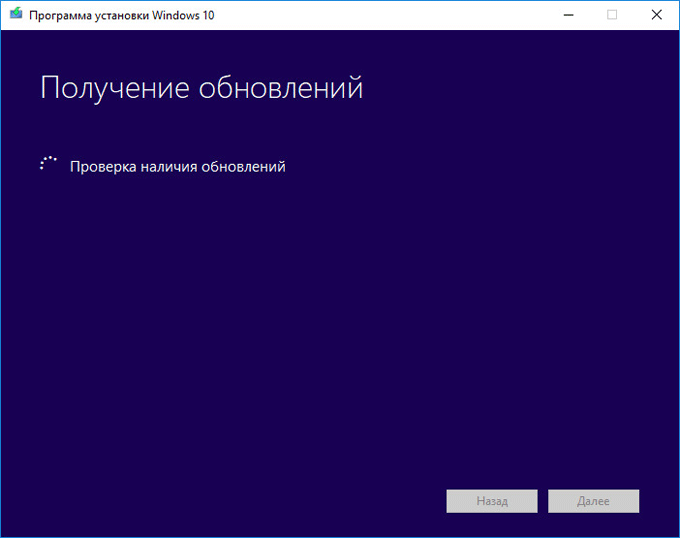Maximize the Windows 10 setup window
Viewport: 680px width, 538px height.
pos(612,15)
